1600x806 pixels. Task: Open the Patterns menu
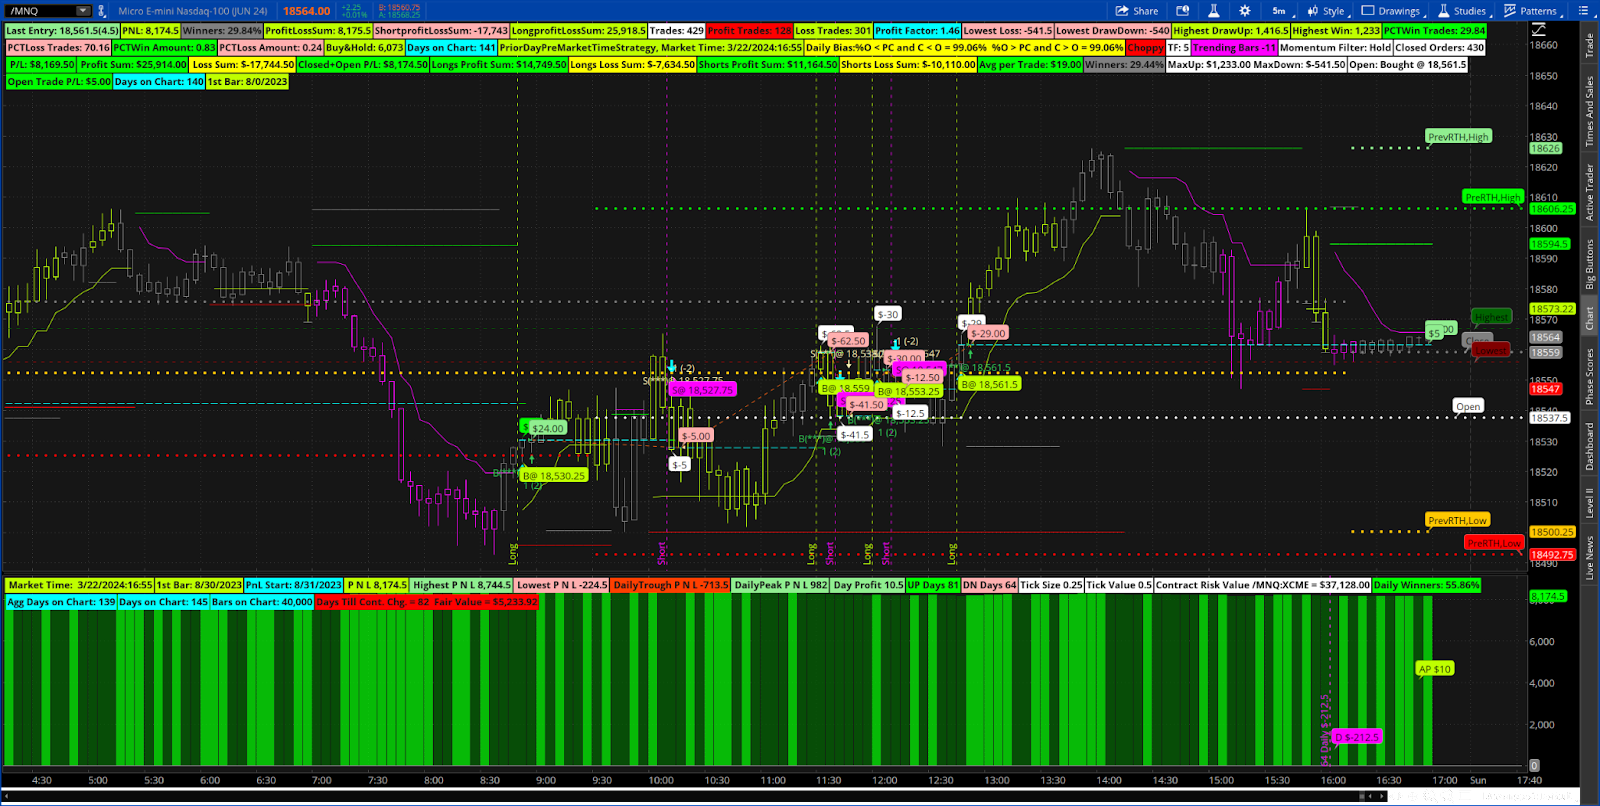click(x=1530, y=11)
